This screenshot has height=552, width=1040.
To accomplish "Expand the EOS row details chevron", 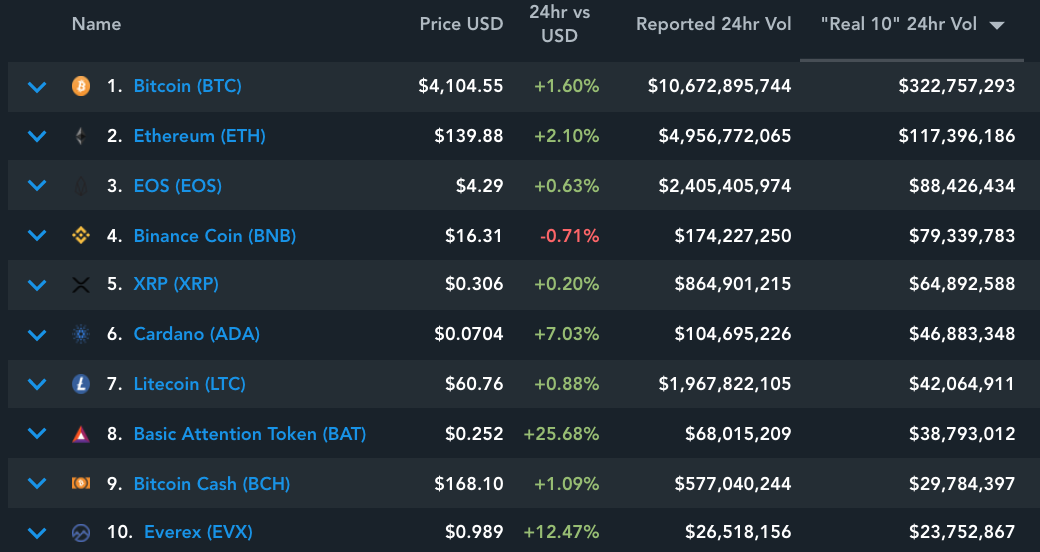I will tap(37, 186).
